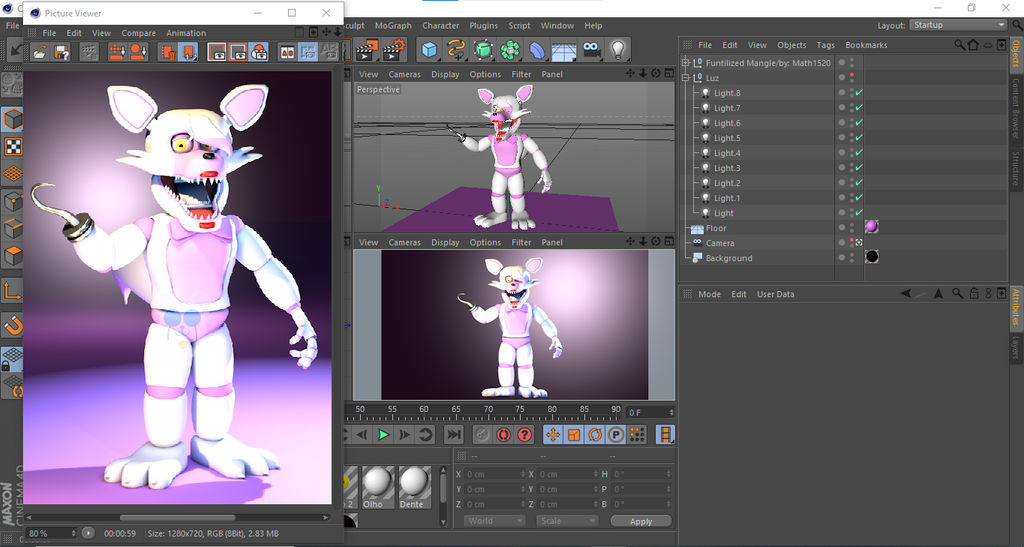The image size is (1024, 547).
Task: Open the Plugins menu
Action: tap(483, 25)
